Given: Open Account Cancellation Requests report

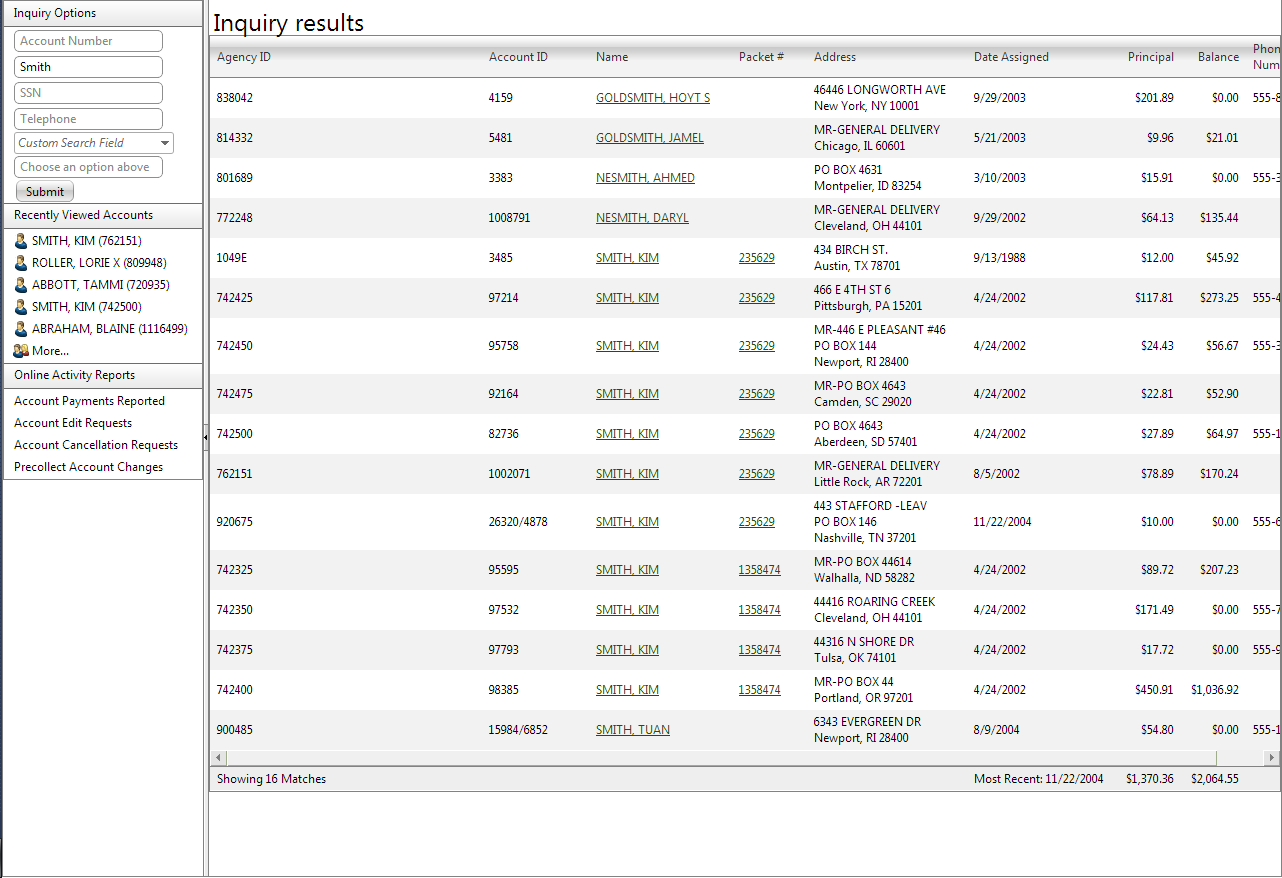Looking at the screenshot, I should [96, 445].
